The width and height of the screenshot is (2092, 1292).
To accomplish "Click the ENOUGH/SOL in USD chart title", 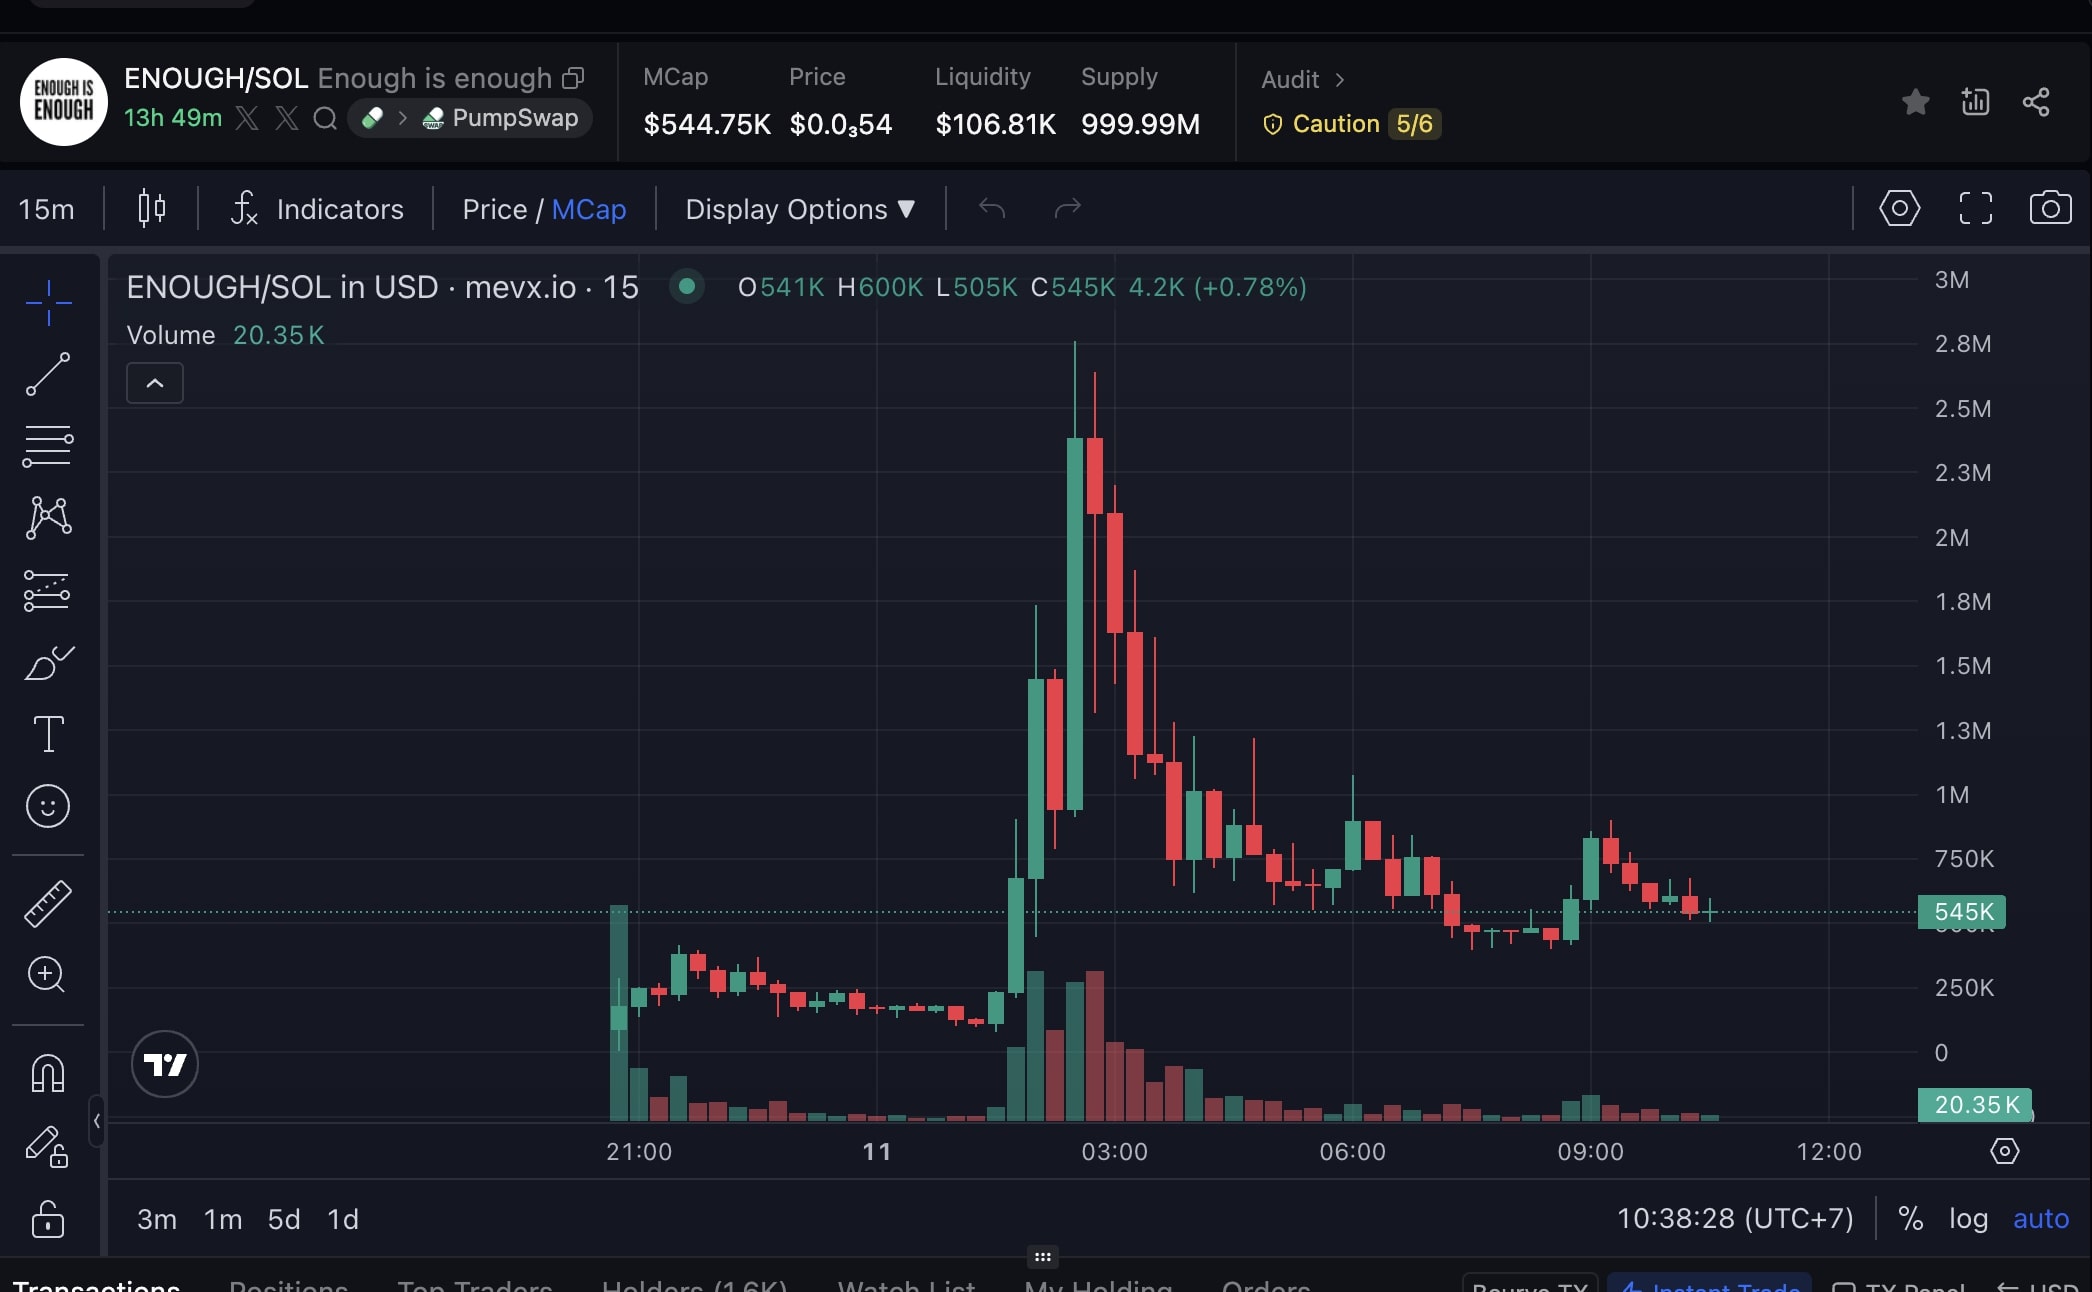I will click(382, 287).
